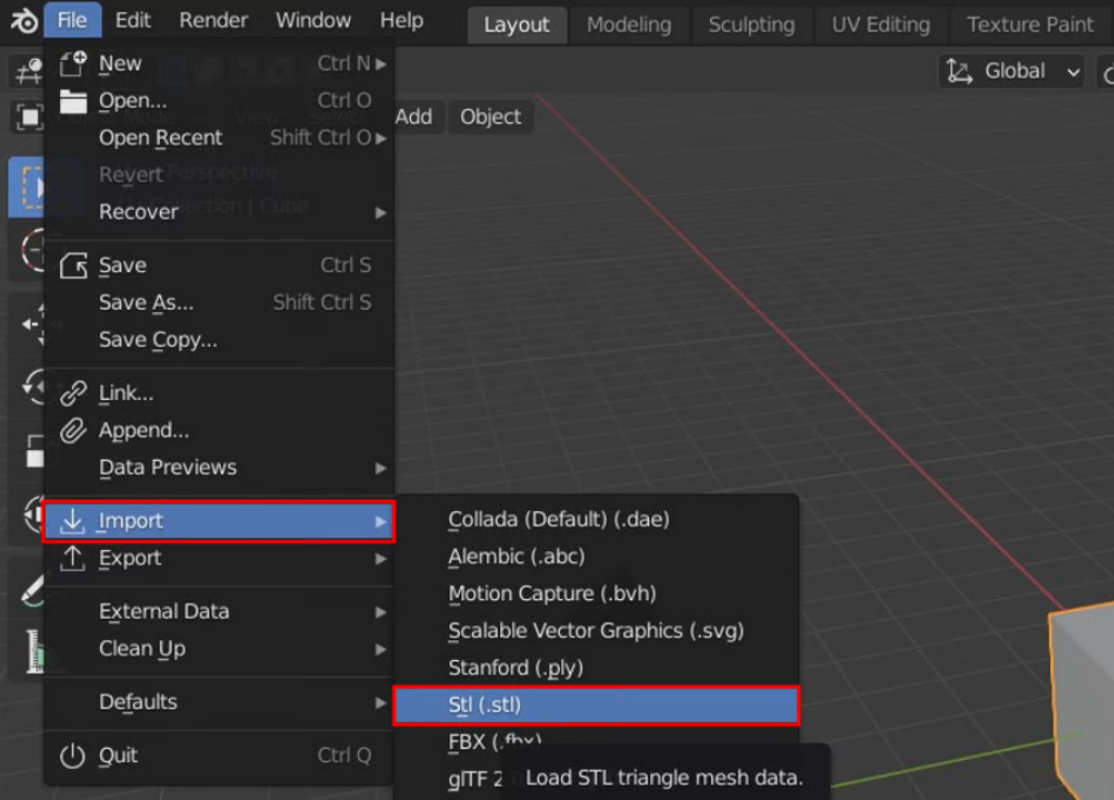The height and width of the screenshot is (800, 1114).
Task: Choose New from the File menu
Action: (220, 64)
